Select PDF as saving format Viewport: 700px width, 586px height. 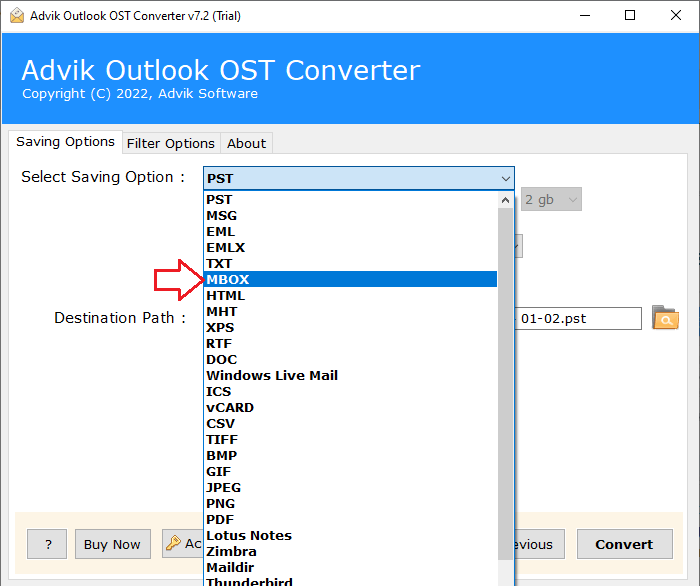[350, 520]
